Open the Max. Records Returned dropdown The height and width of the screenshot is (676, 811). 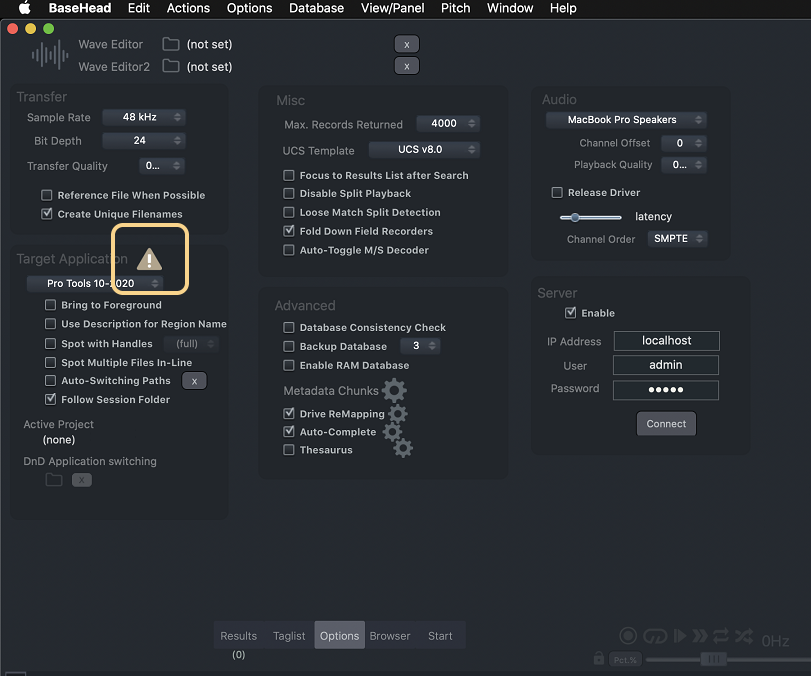pyautogui.click(x=448, y=123)
